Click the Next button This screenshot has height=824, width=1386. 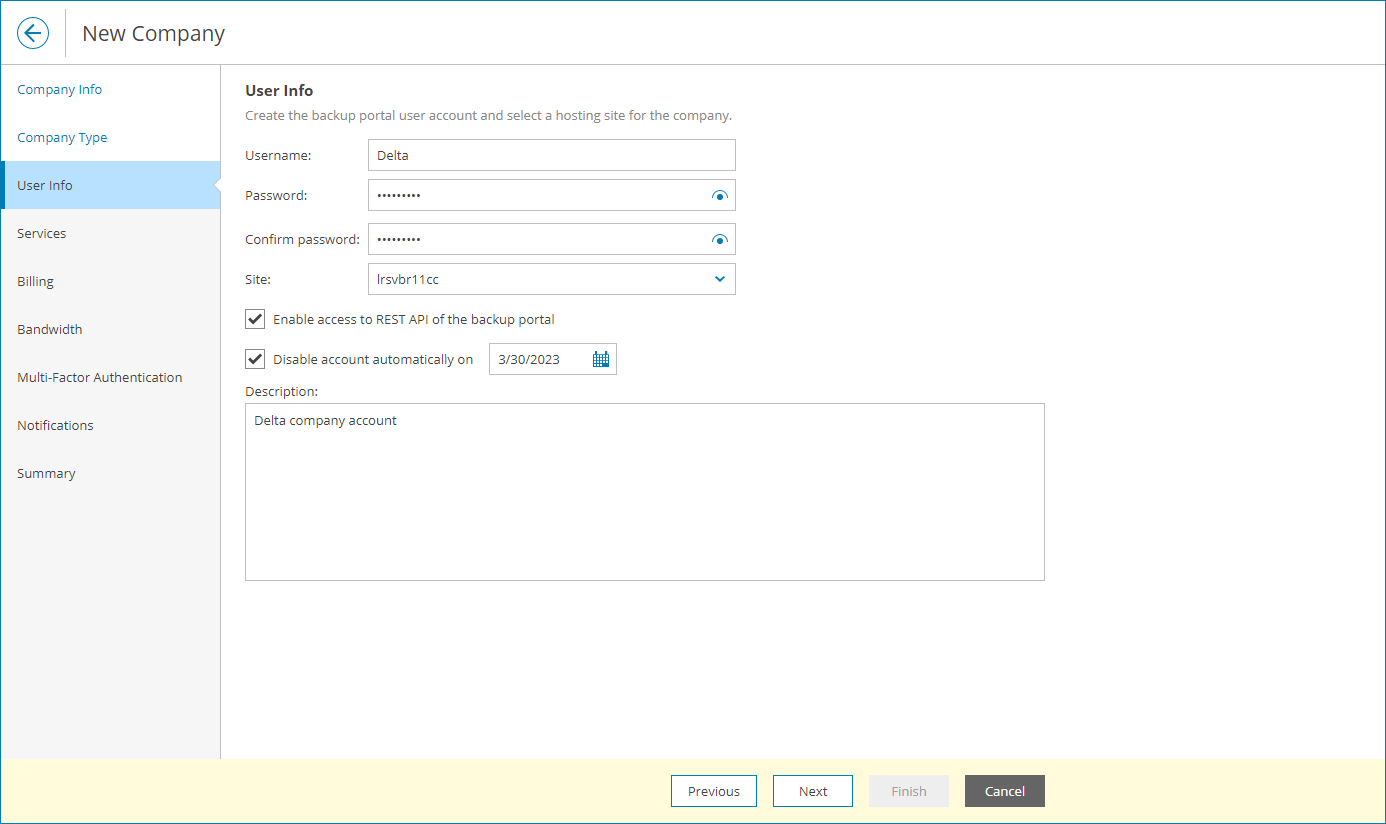(812, 791)
